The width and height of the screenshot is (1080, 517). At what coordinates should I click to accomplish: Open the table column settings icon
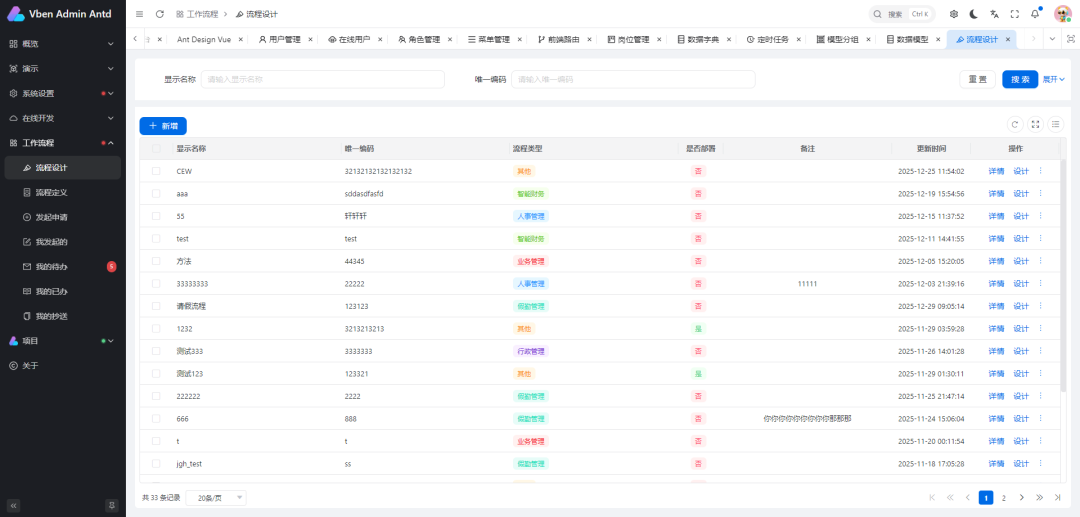(1055, 124)
